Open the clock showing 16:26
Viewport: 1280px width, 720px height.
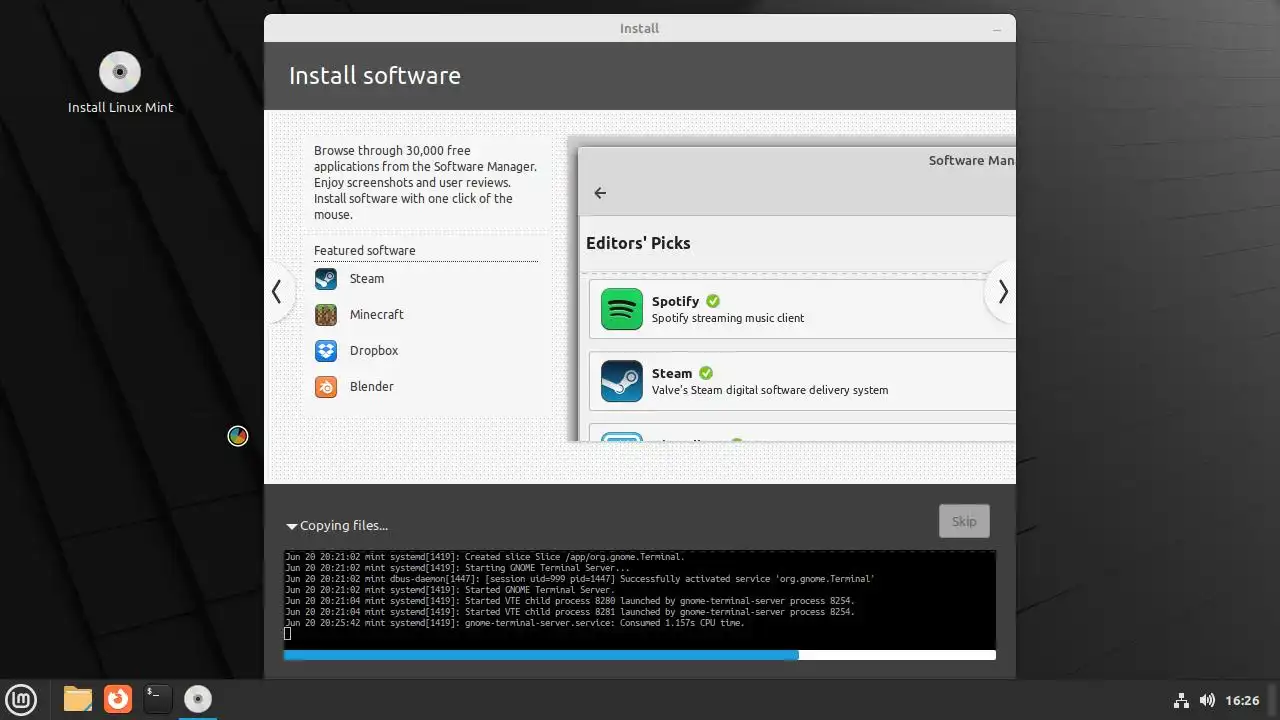click(x=1242, y=701)
